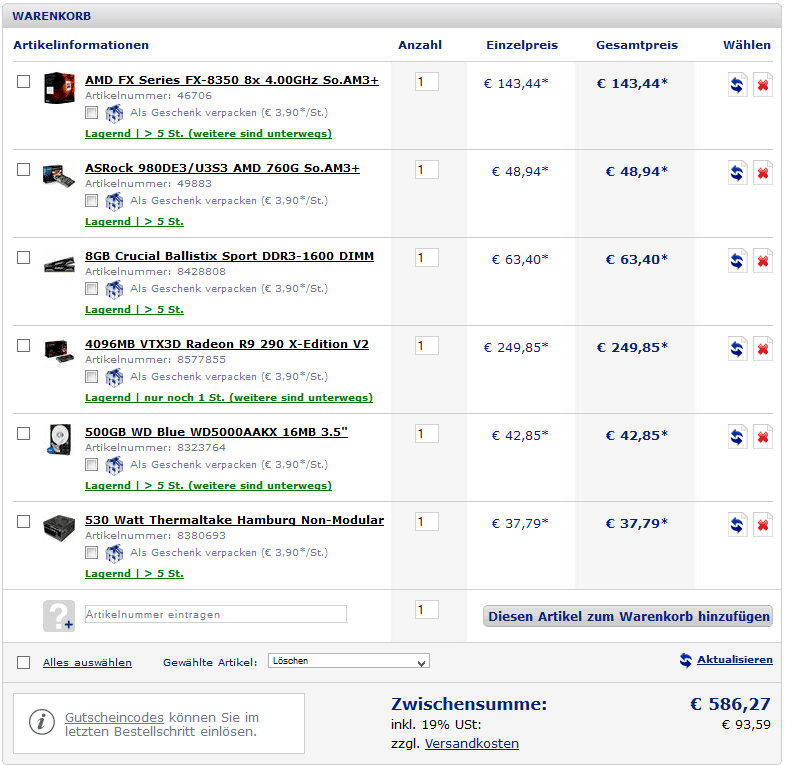785x765 pixels.
Task: Click the Artikelnummer eintragen input field
Action: click(x=215, y=614)
